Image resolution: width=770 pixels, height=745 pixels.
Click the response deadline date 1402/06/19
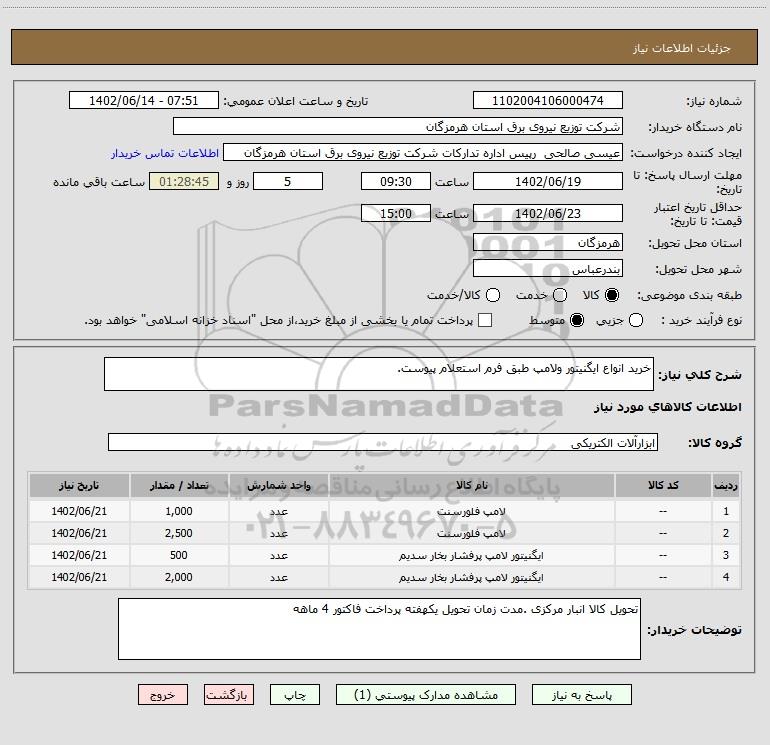pos(548,181)
